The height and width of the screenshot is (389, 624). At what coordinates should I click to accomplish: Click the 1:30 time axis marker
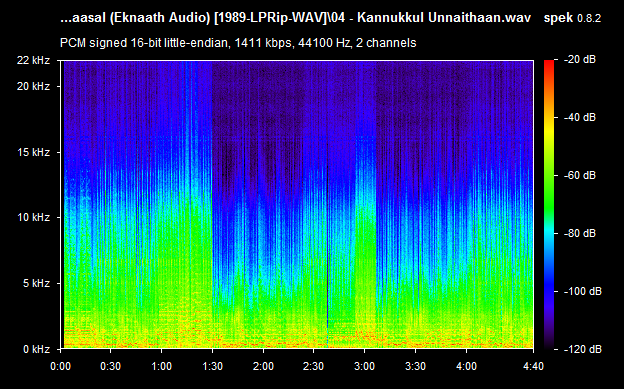click(x=212, y=366)
